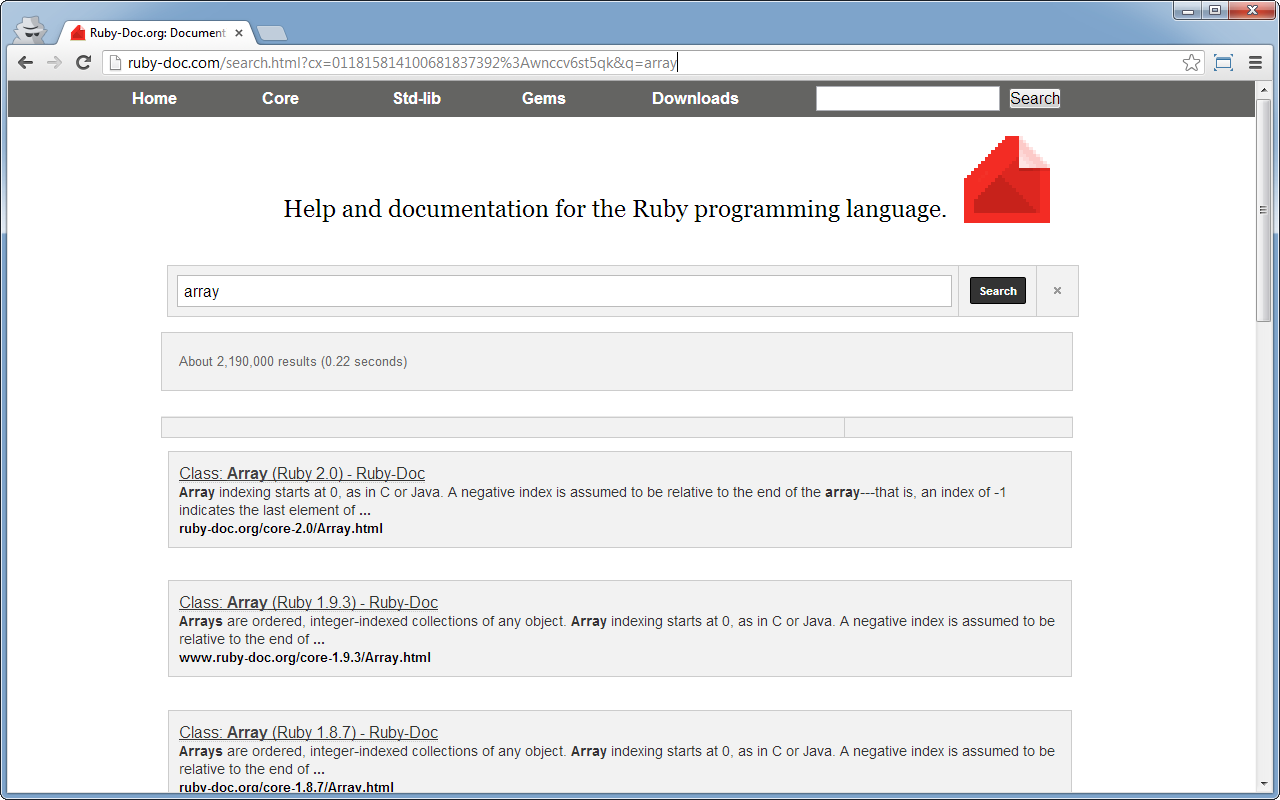Image resolution: width=1280 pixels, height=800 pixels.
Task: Click the dark Search button beside the query
Action: pos(997,290)
